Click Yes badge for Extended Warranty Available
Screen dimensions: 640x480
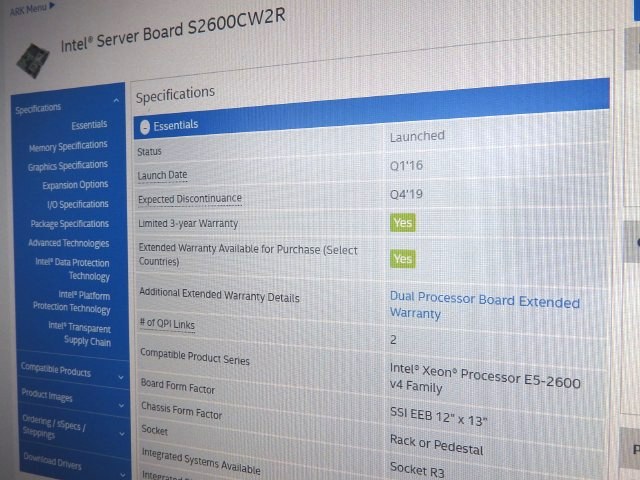[x=403, y=259]
